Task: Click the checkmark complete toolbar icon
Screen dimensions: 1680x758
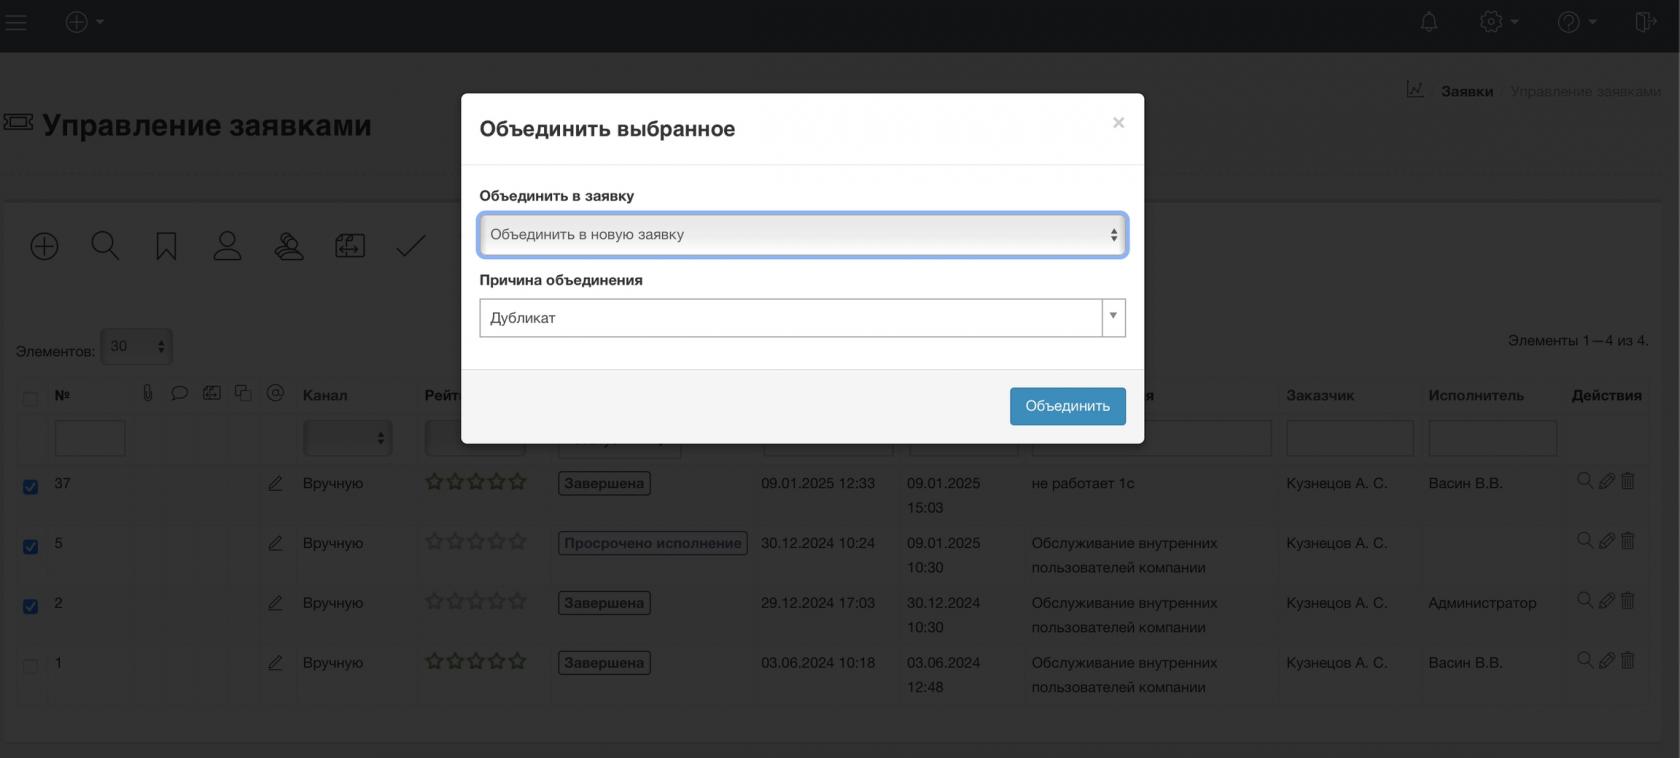Action: click(x=410, y=246)
